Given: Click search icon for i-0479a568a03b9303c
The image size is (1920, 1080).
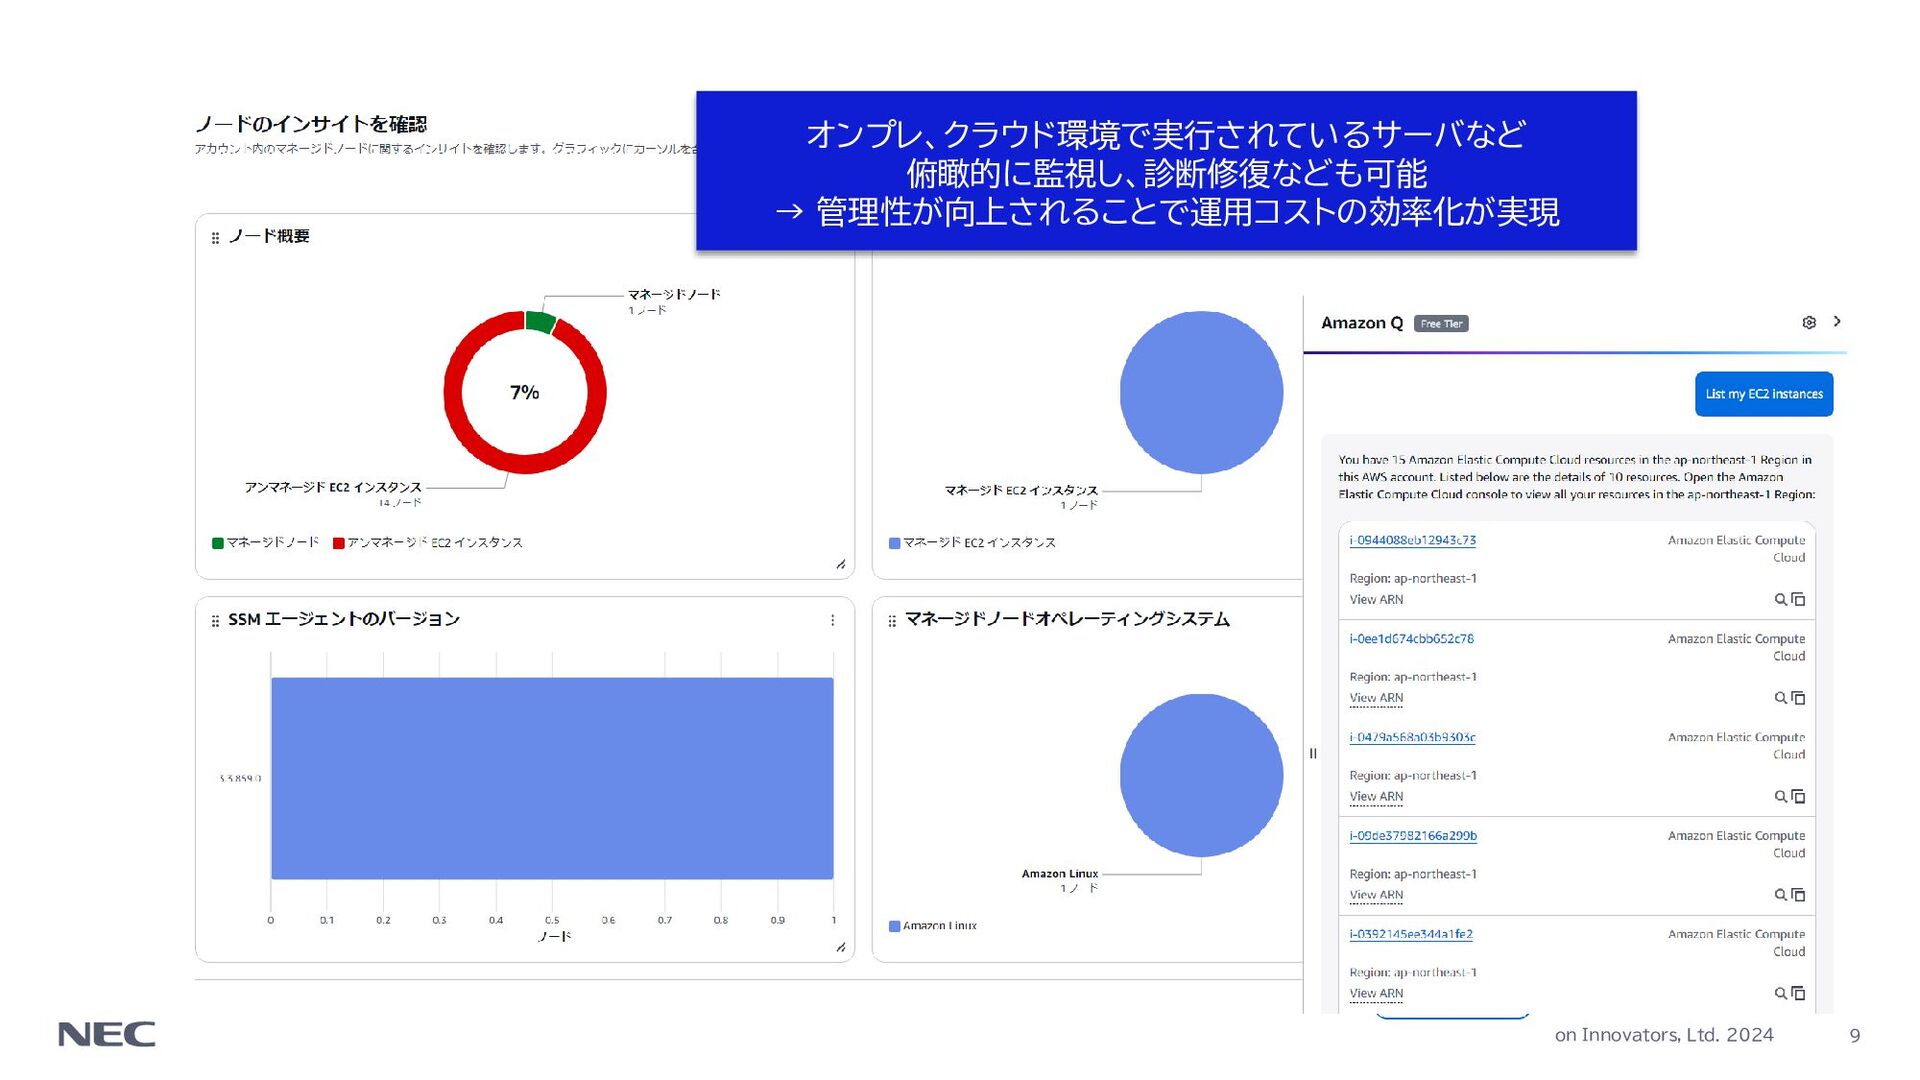Looking at the screenshot, I should pyautogui.click(x=1780, y=796).
